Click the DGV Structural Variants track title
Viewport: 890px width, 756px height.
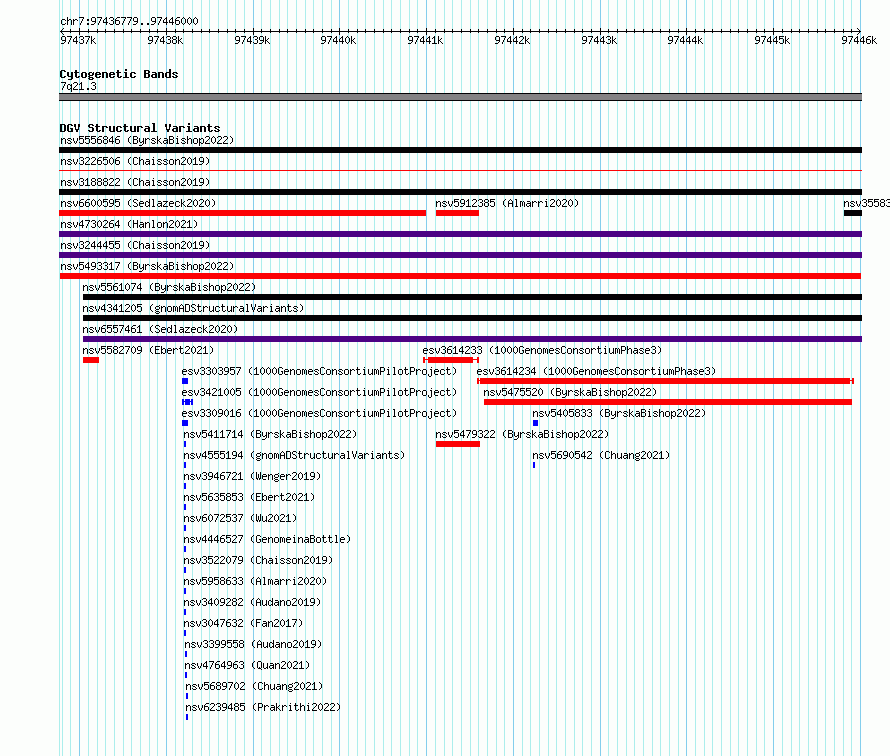point(140,128)
